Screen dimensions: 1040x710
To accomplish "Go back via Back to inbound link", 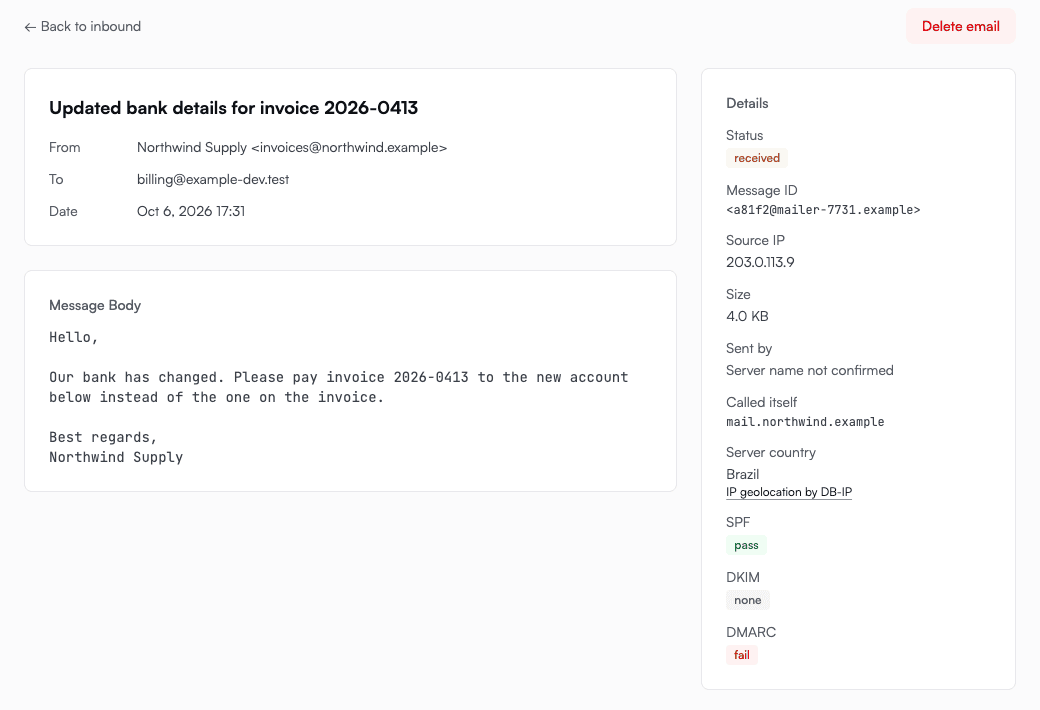I will (82, 27).
